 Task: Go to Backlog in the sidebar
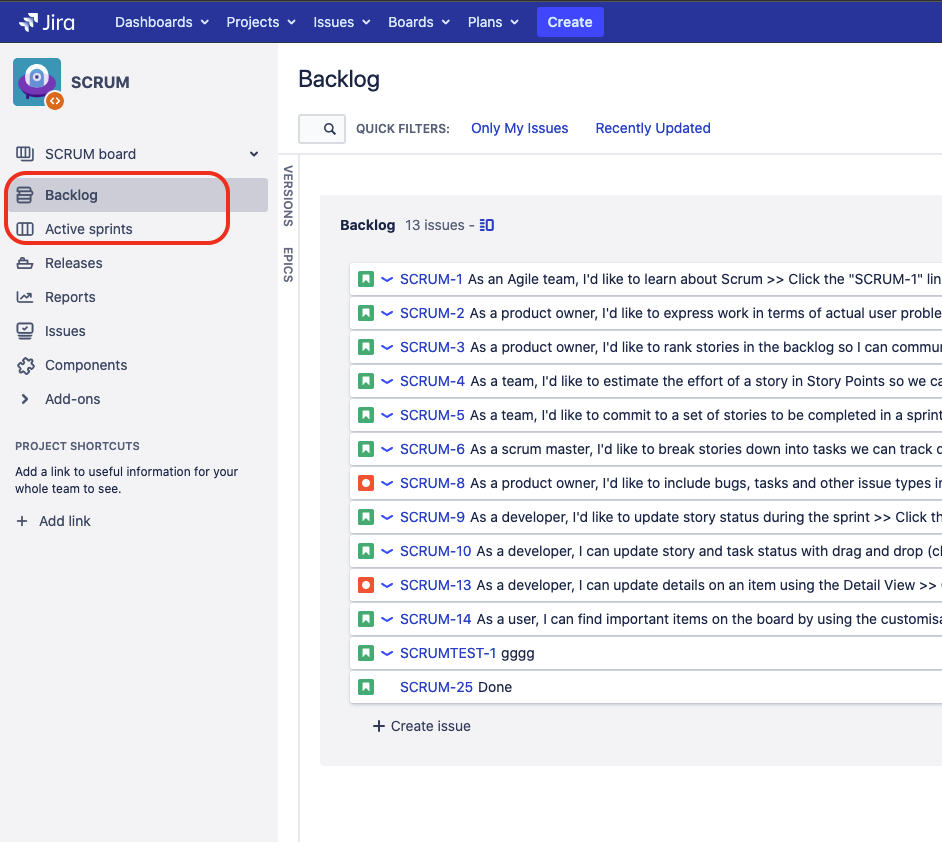[x=138, y=195]
